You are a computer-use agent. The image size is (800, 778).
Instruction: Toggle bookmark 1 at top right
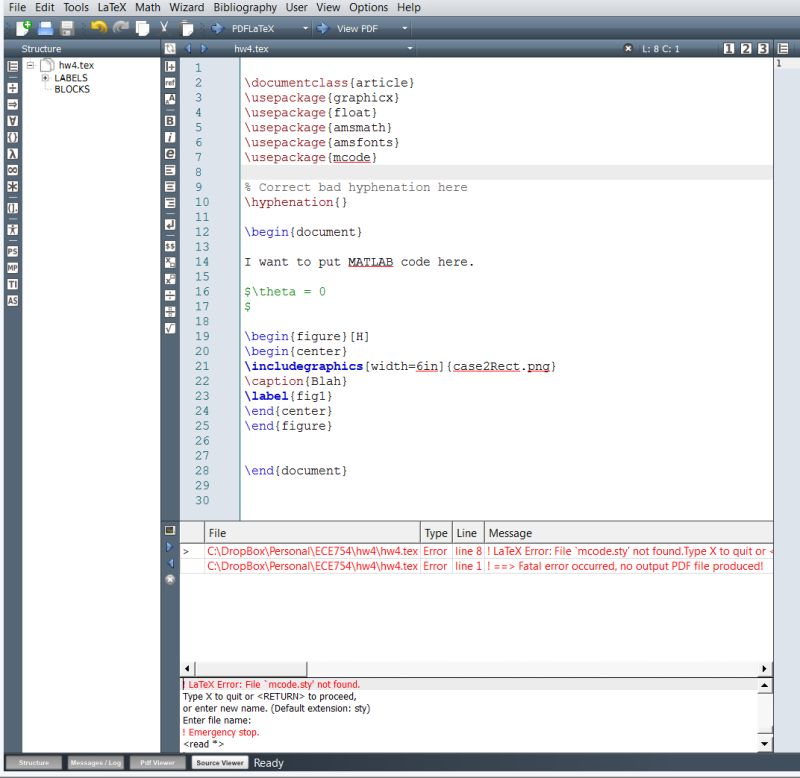(729, 48)
